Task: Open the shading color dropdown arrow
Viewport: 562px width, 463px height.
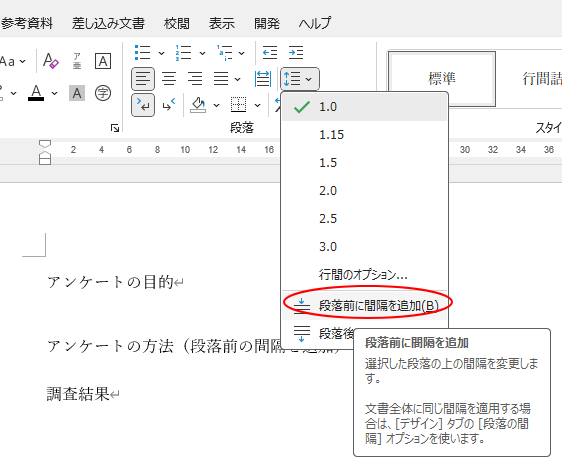Action: (216, 105)
